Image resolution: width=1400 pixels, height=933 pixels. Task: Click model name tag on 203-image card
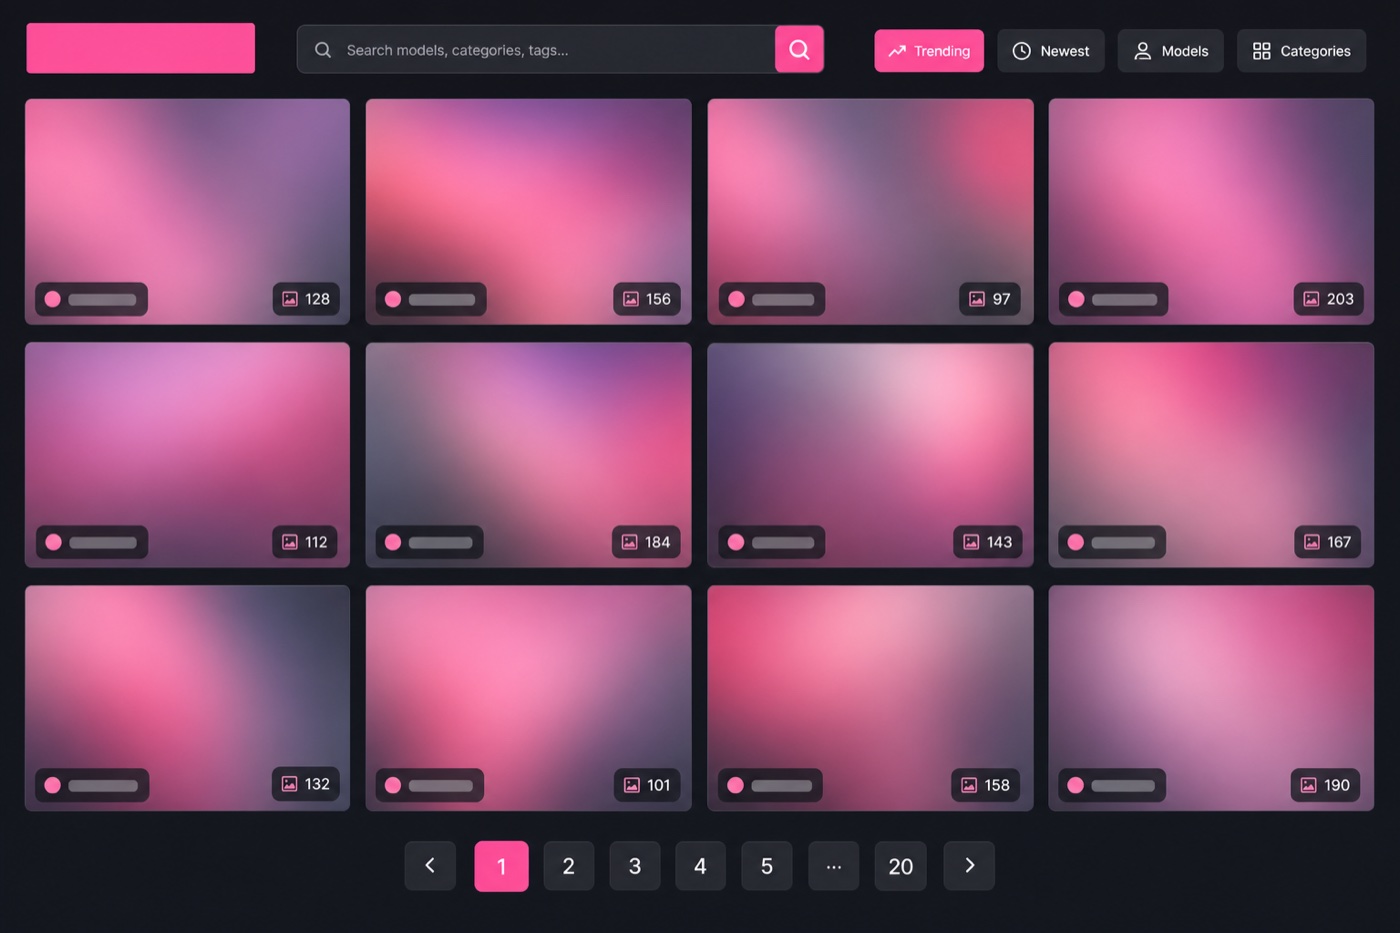(1113, 299)
